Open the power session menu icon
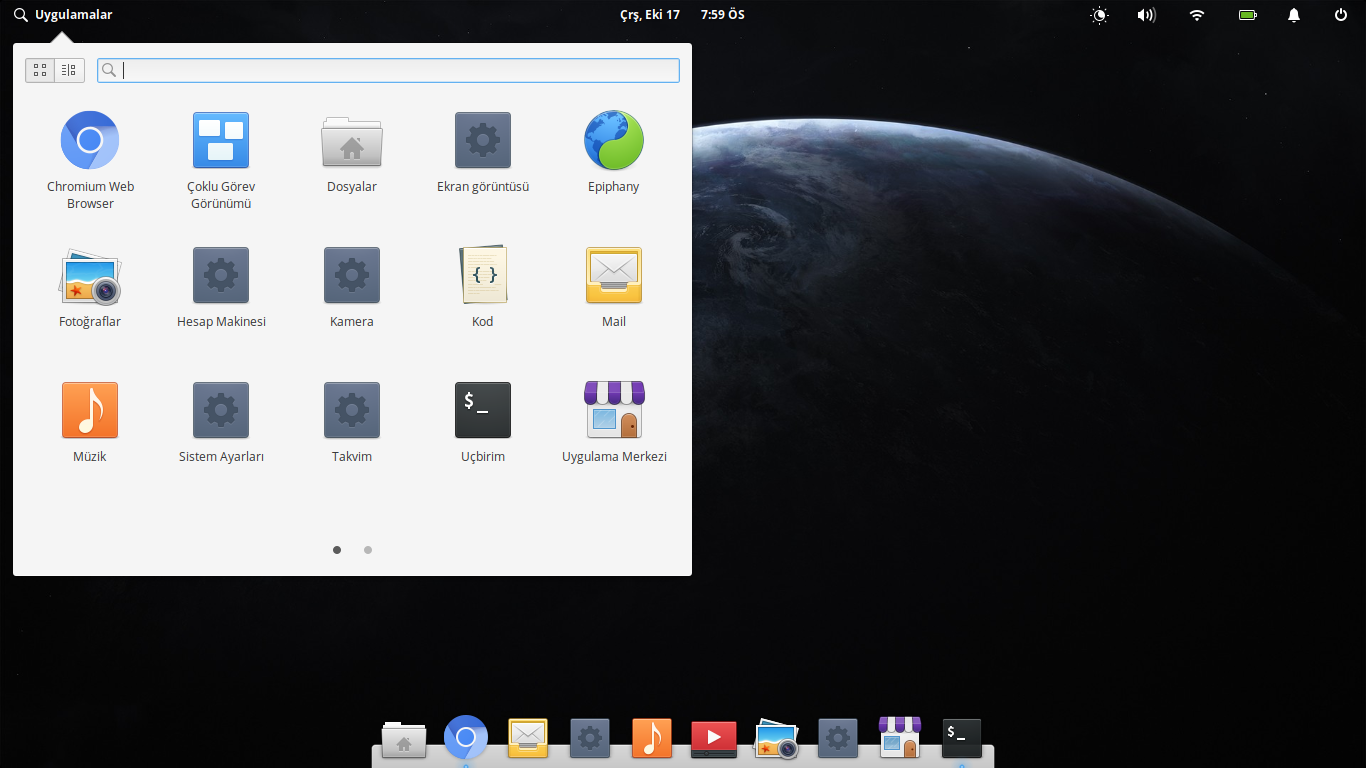 1341,15
